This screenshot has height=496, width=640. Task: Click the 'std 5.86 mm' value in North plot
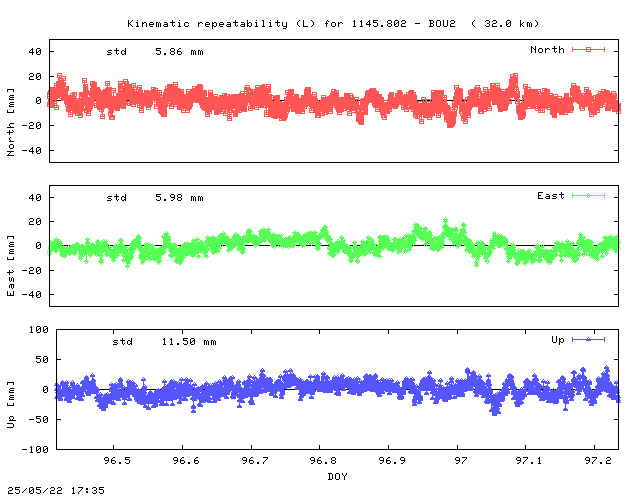(x=155, y=52)
